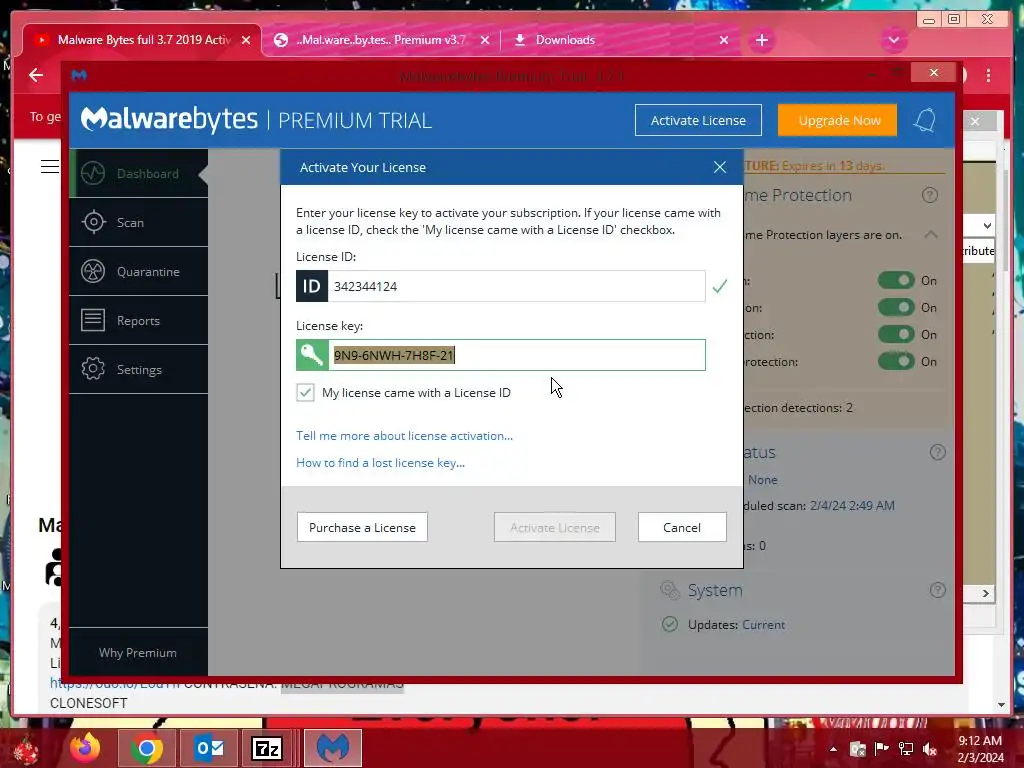Close the Activate Your License dialog
The height and width of the screenshot is (768, 1024).
click(x=720, y=167)
